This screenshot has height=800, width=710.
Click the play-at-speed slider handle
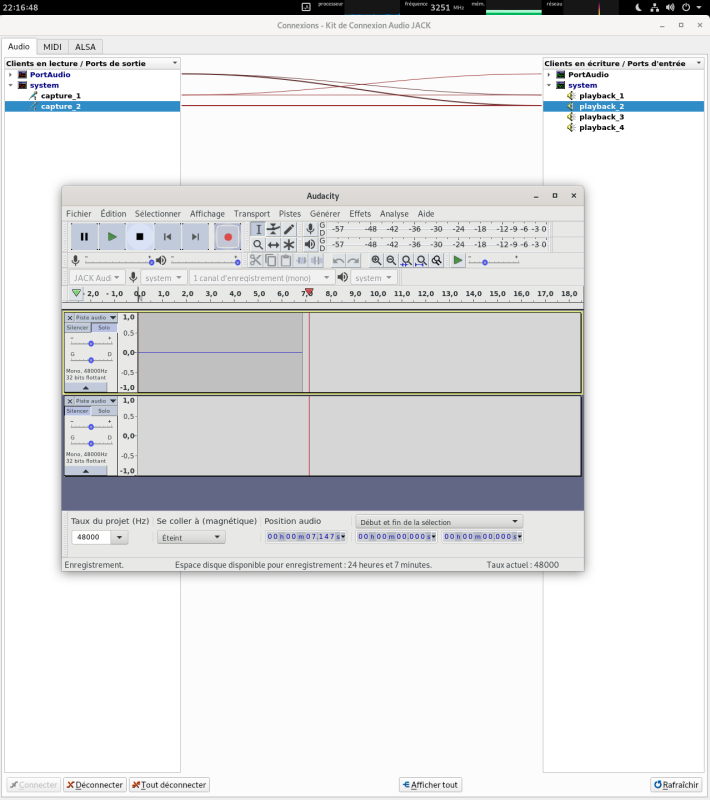(485, 262)
